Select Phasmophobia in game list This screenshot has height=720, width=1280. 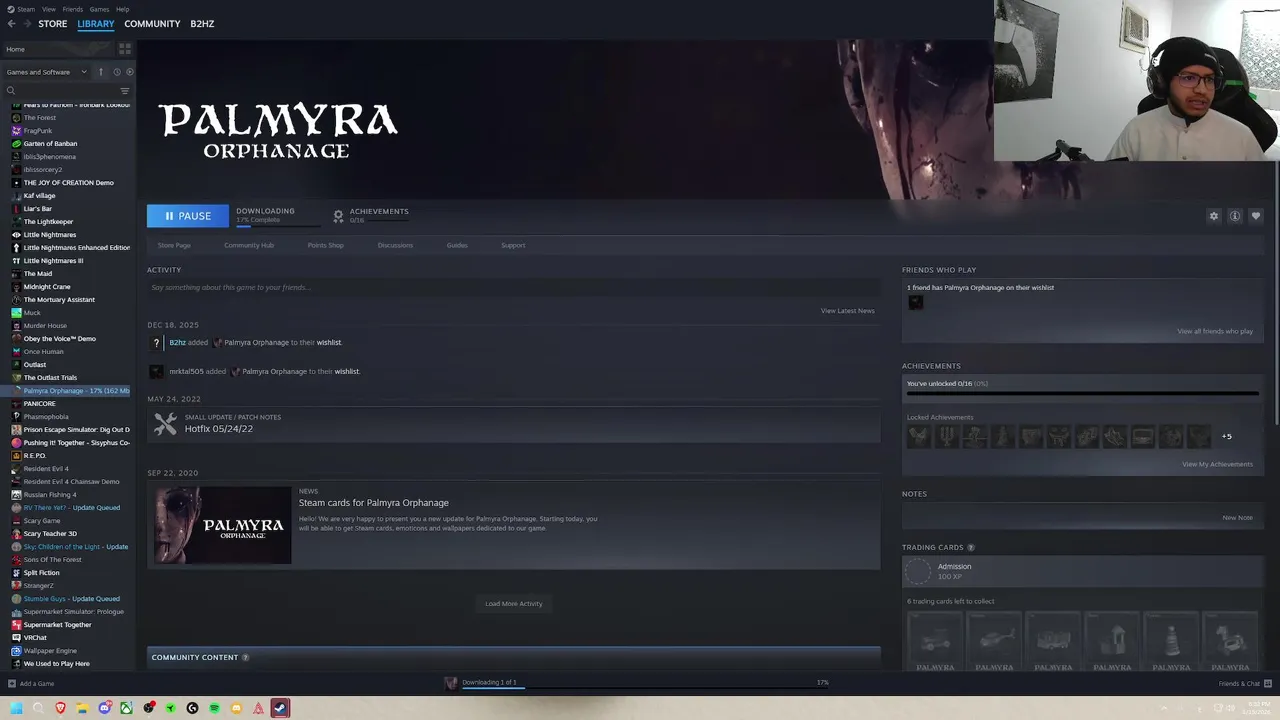pos(46,417)
